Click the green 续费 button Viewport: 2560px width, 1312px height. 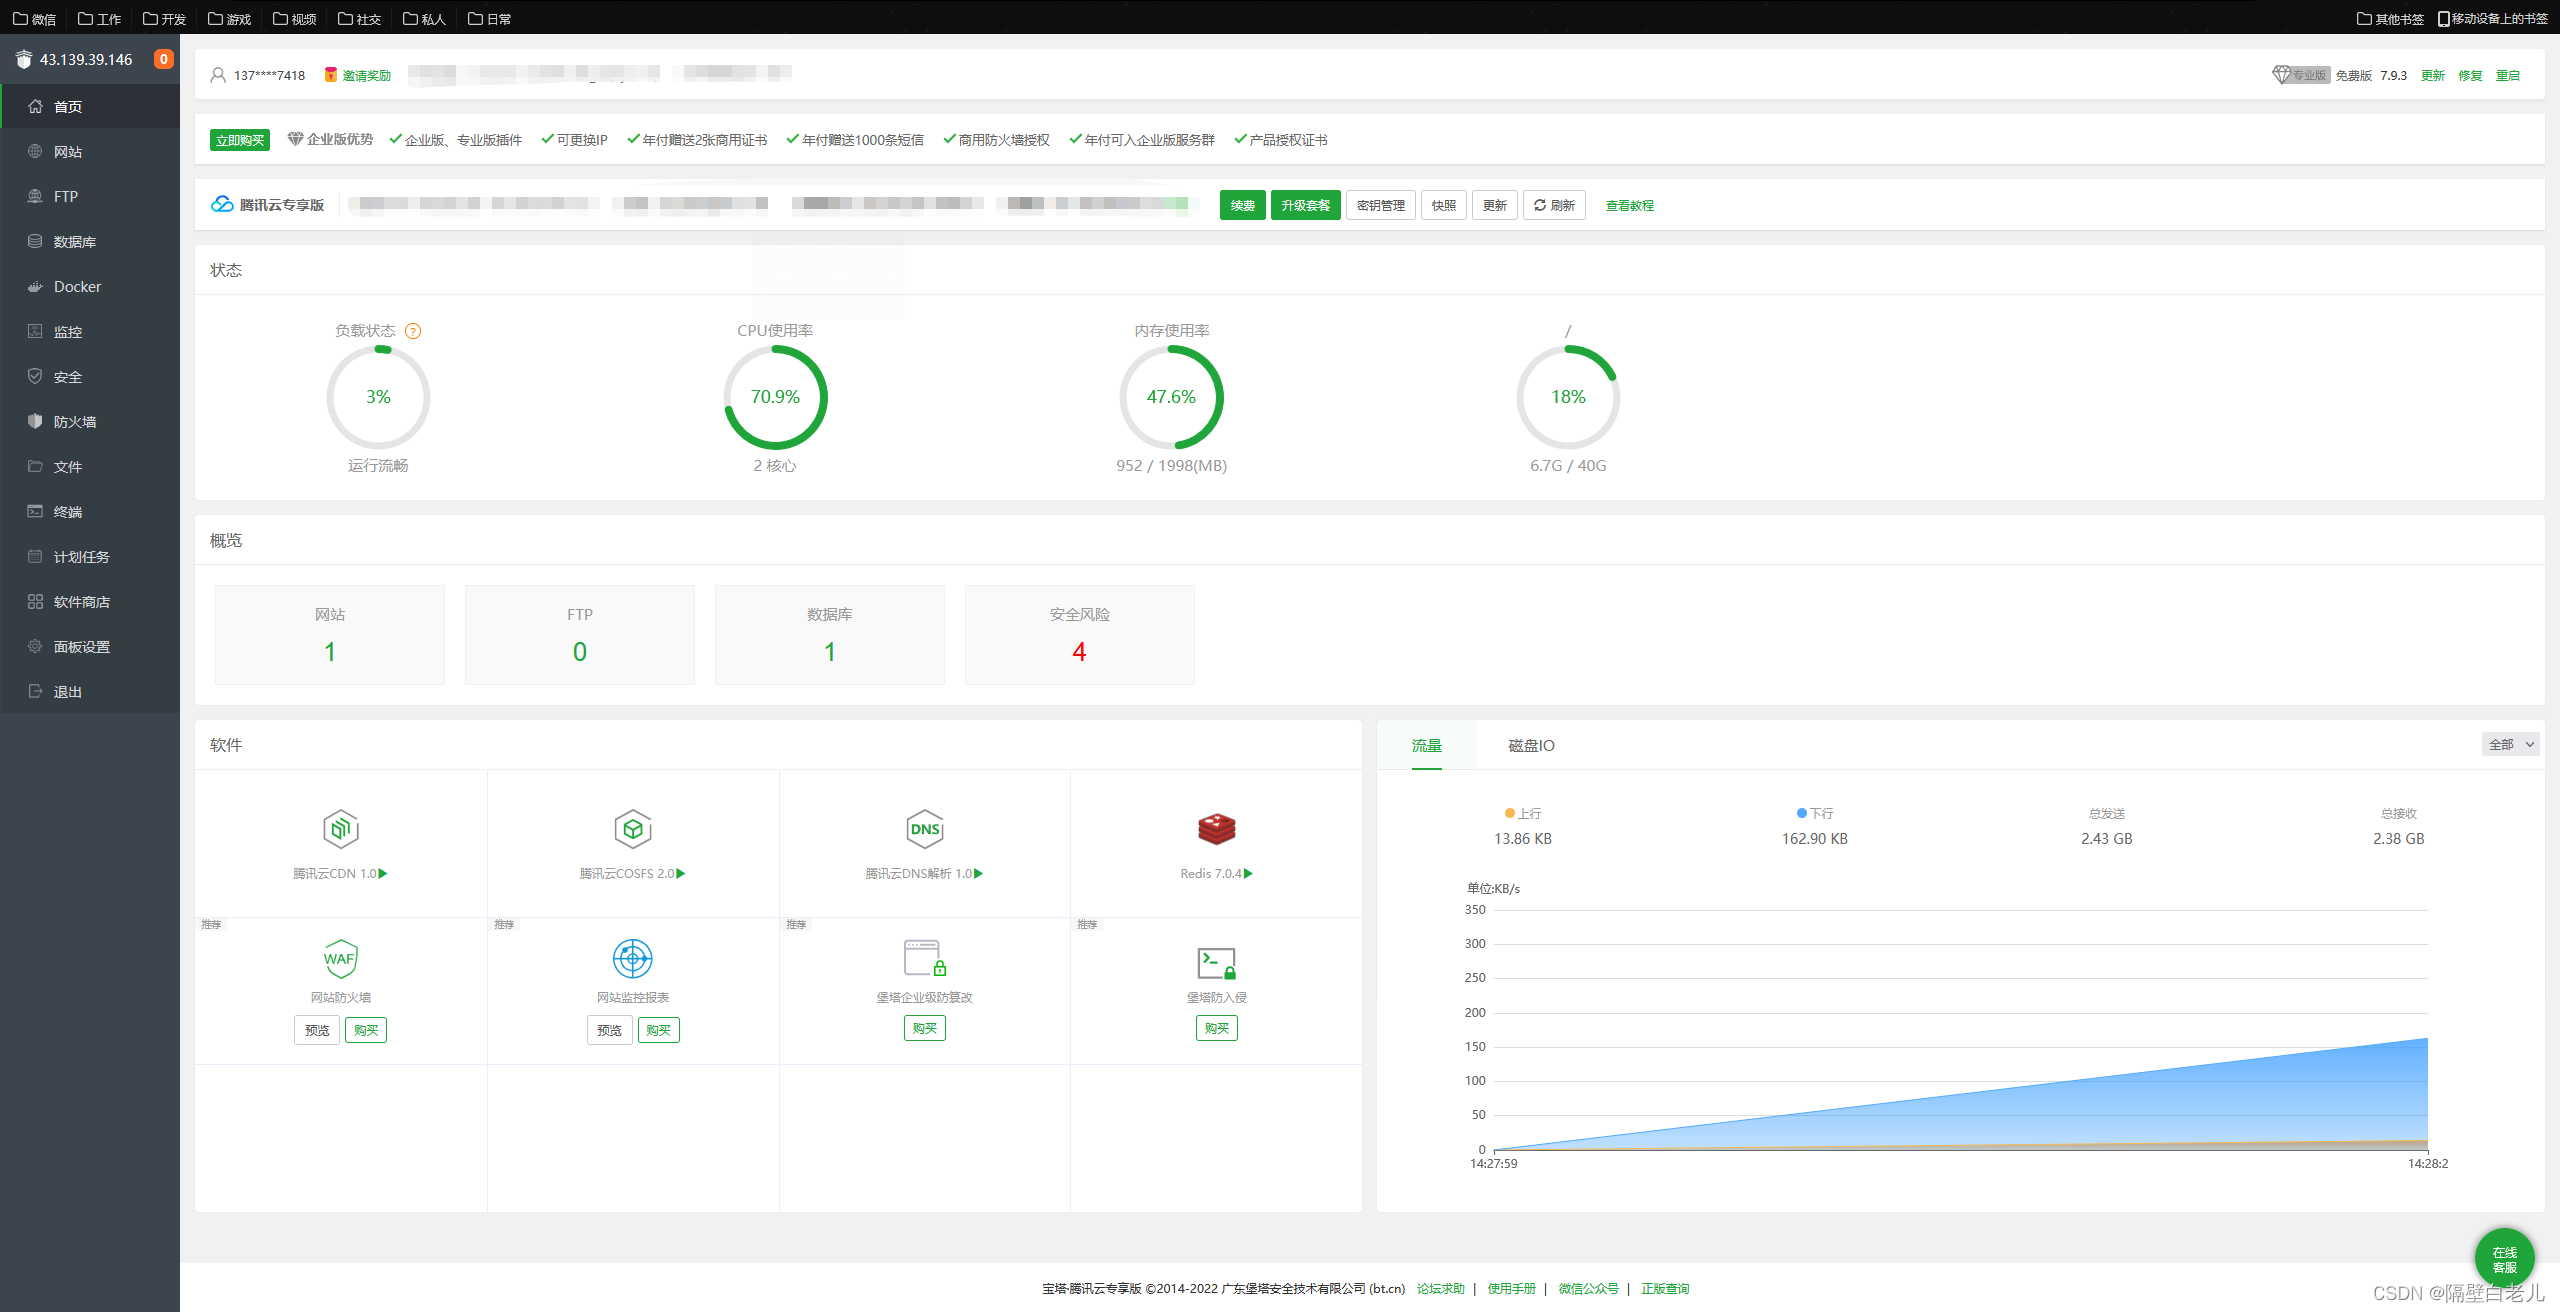click(1242, 205)
